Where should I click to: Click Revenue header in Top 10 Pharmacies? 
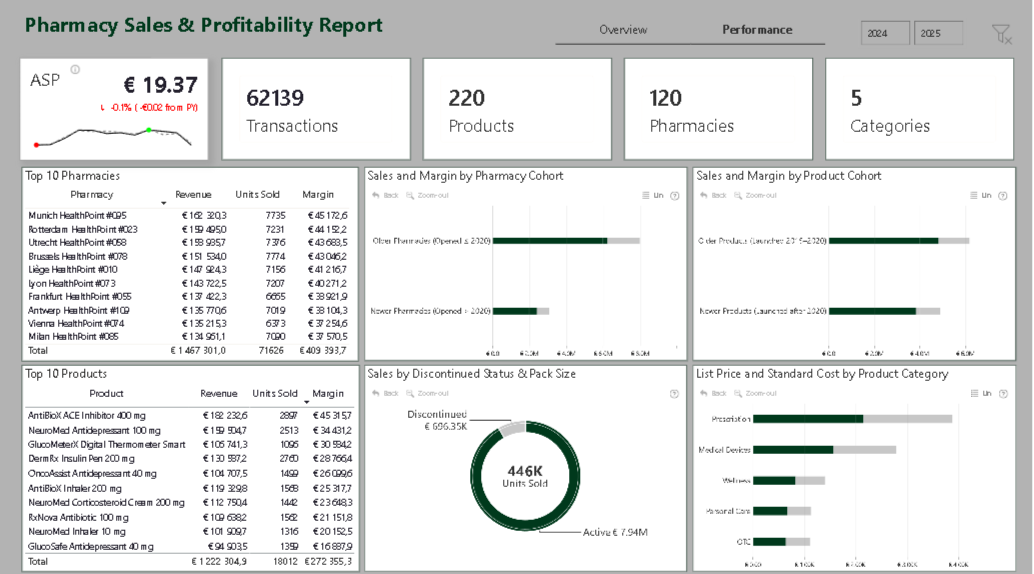[x=193, y=194]
